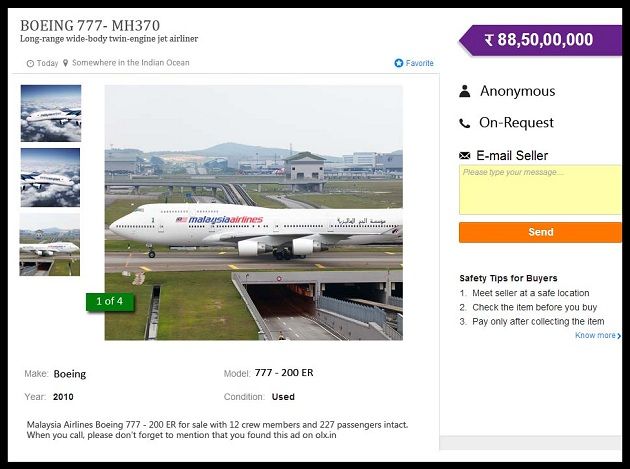
Task: Click the Favorite star icon
Action: coord(399,63)
